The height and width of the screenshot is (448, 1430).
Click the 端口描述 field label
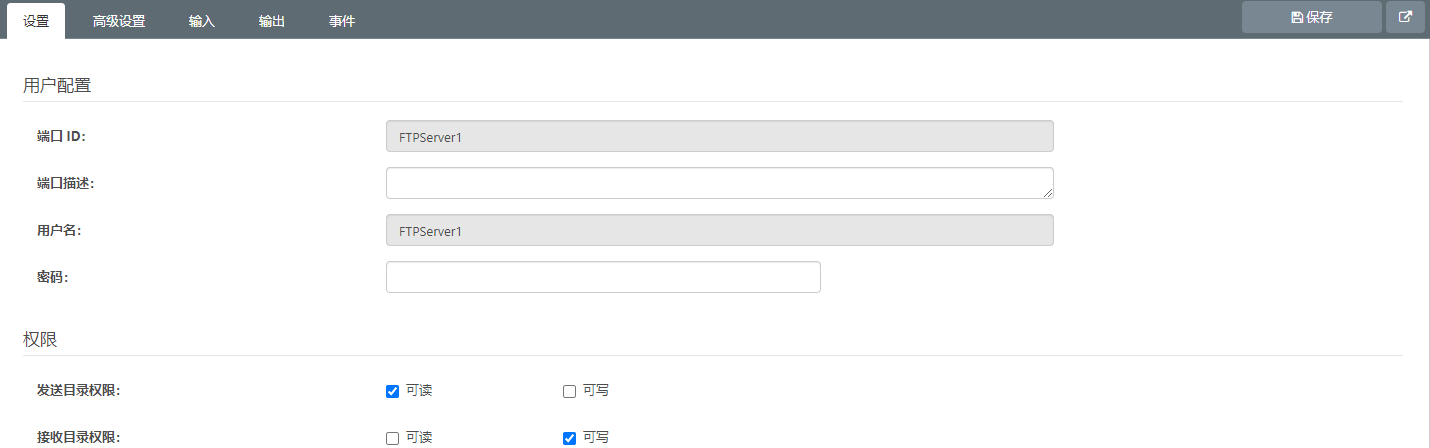(66, 183)
